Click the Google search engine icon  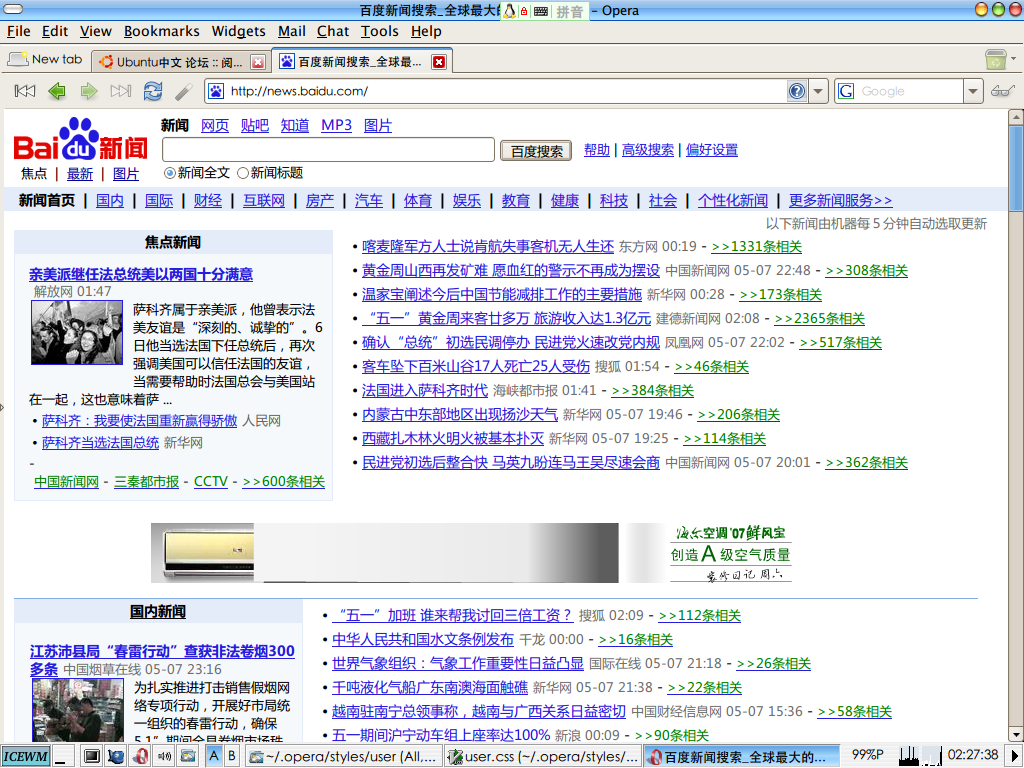pos(846,91)
